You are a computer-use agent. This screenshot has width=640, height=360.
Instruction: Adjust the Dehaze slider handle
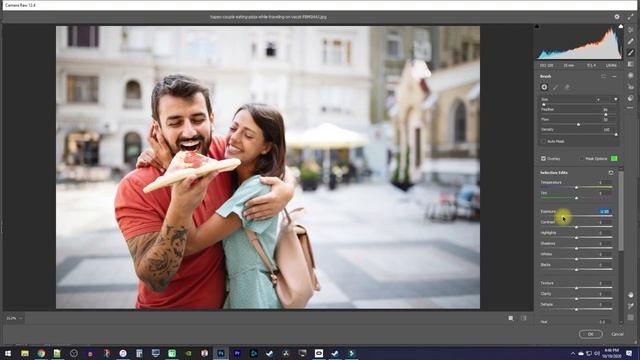[576, 309]
